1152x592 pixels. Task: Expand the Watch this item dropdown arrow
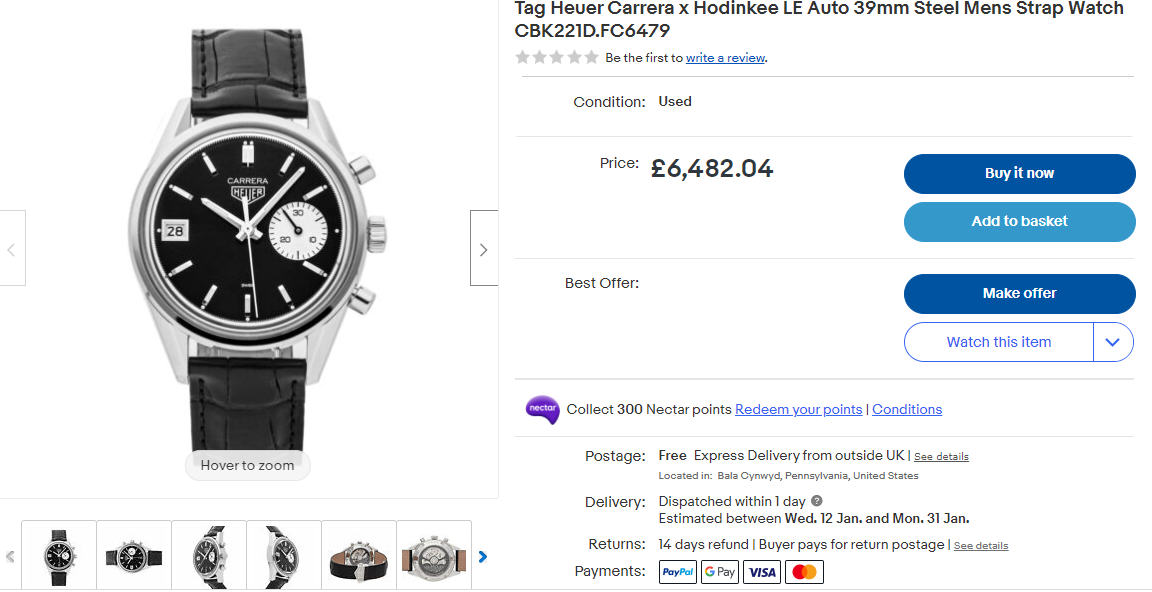1114,342
